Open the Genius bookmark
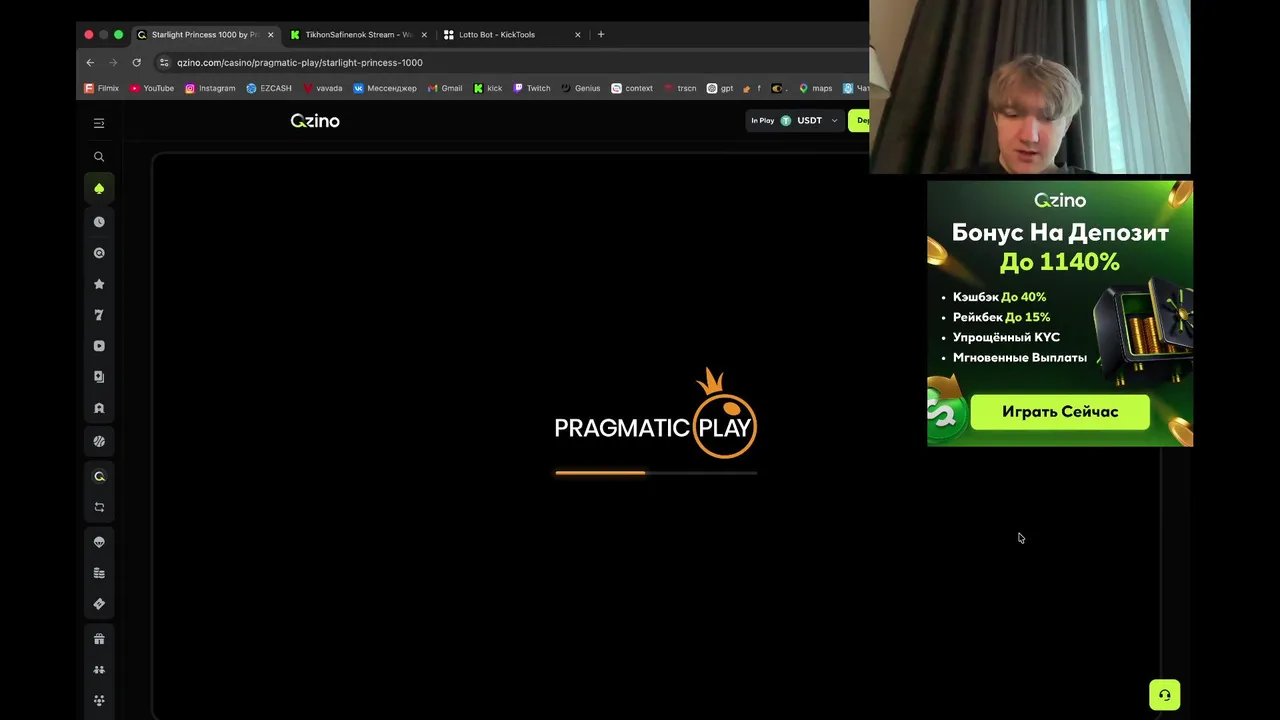The width and height of the screenshot is (1280, 720). coord(580,88)
